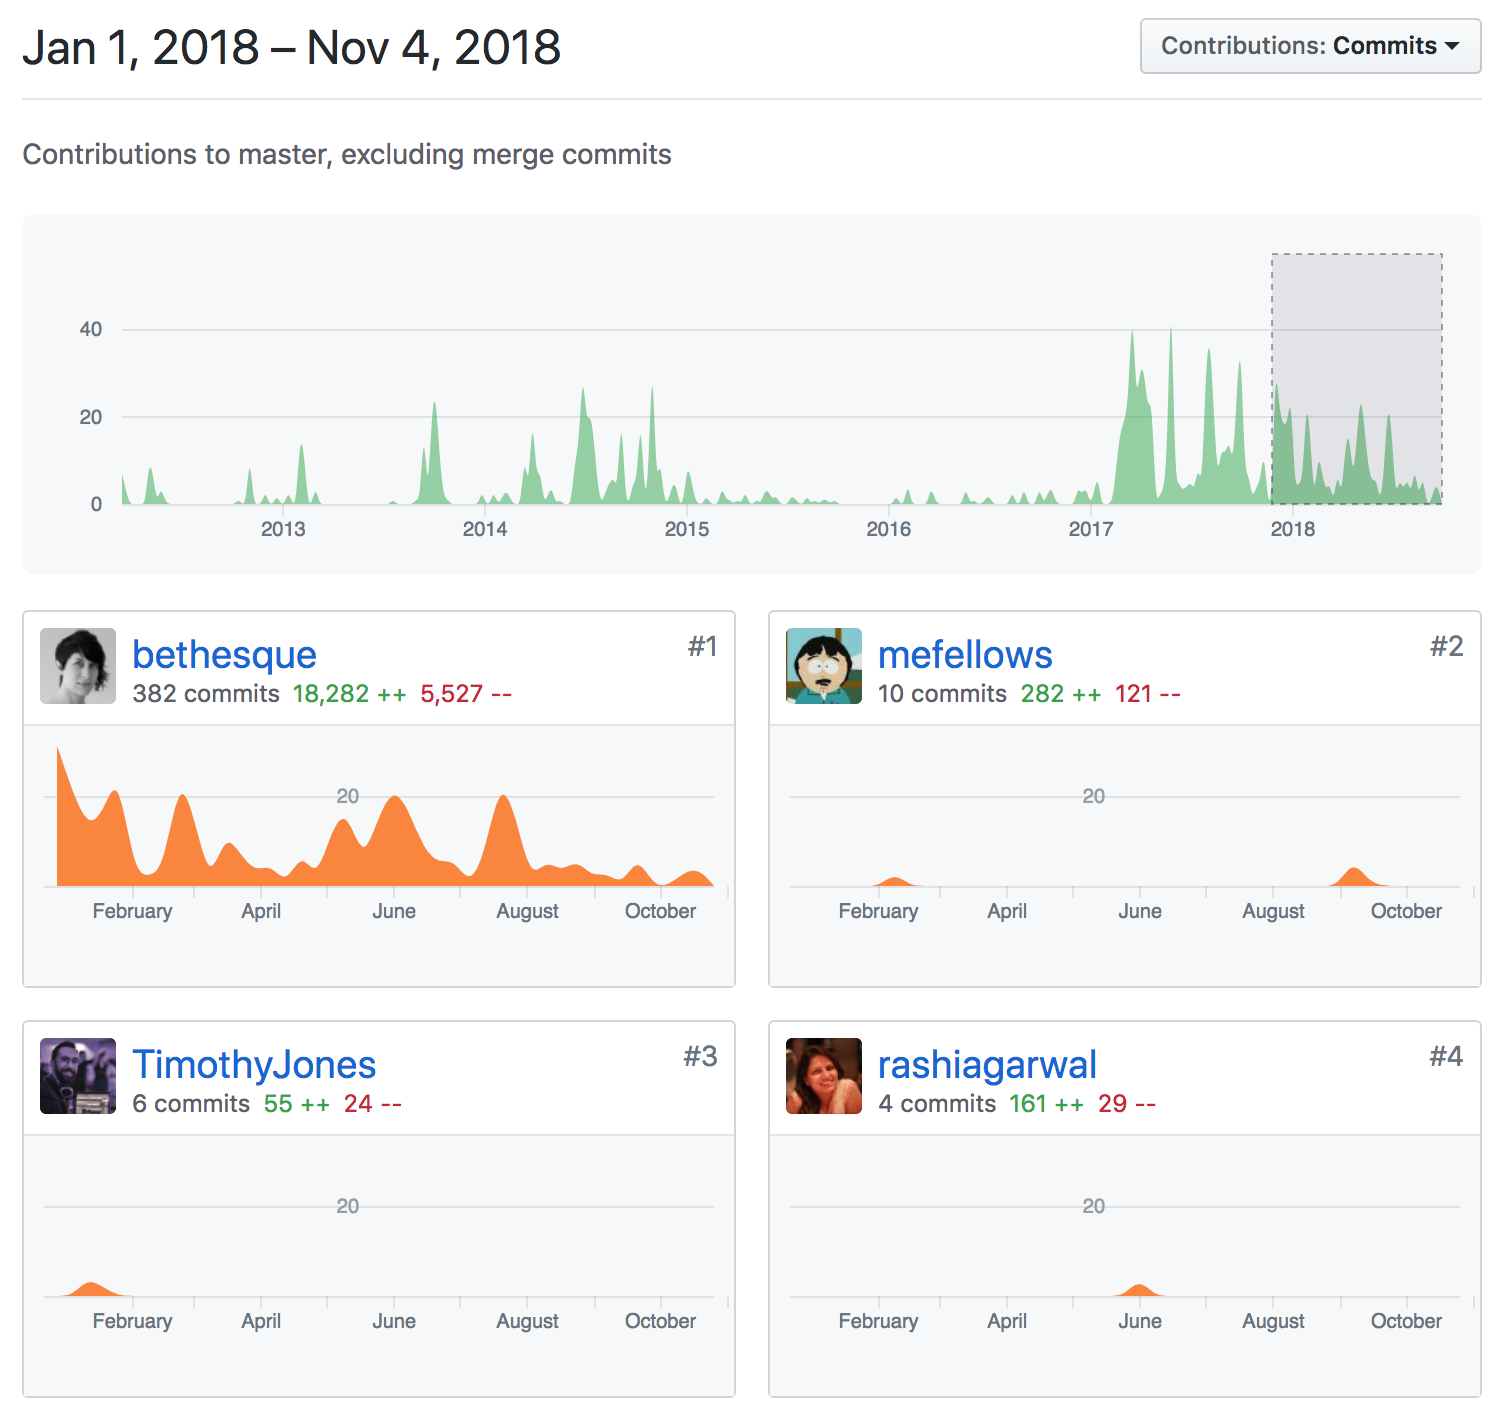This screenshot has height=1412, width=1498.
Task: Click the 282 ++ additions count
Action: click(x=1061, y=694)
